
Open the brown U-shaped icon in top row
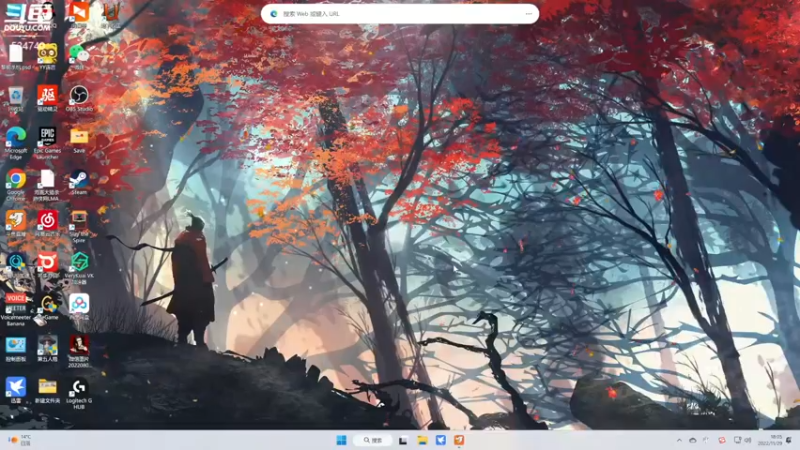(x=111, y=14)
